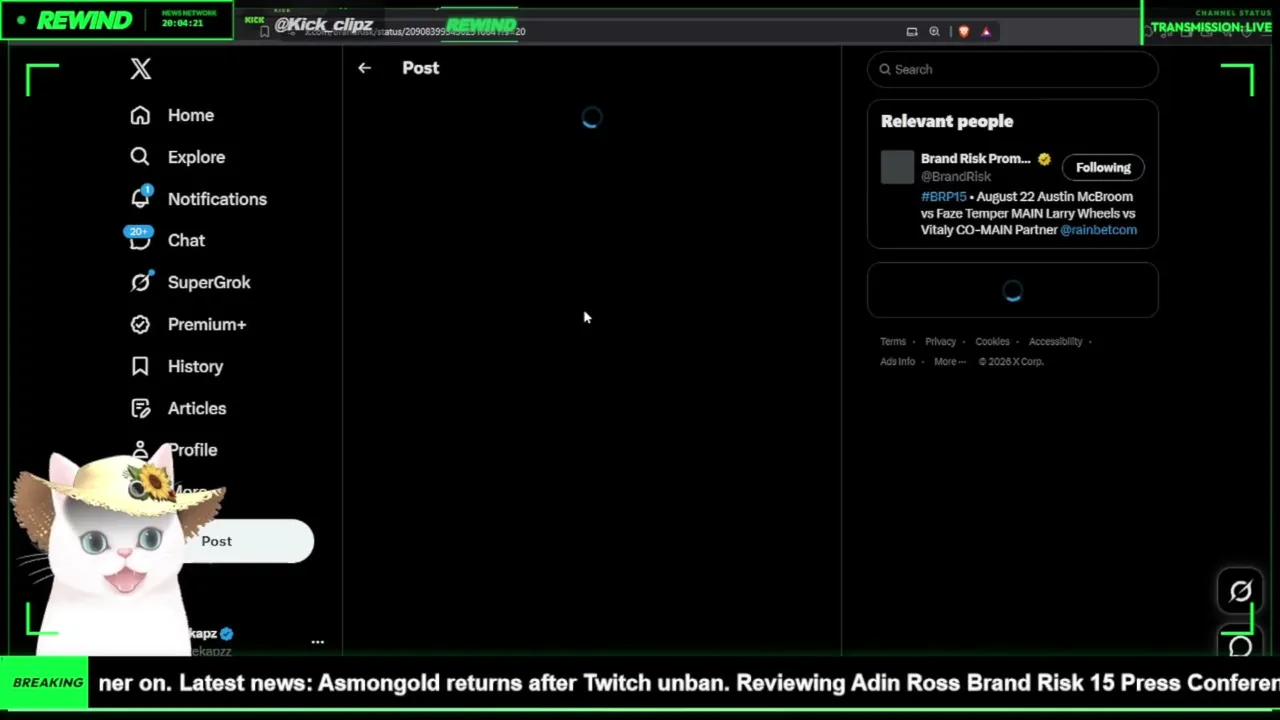Click the white Post button

[x=216, y=541]
